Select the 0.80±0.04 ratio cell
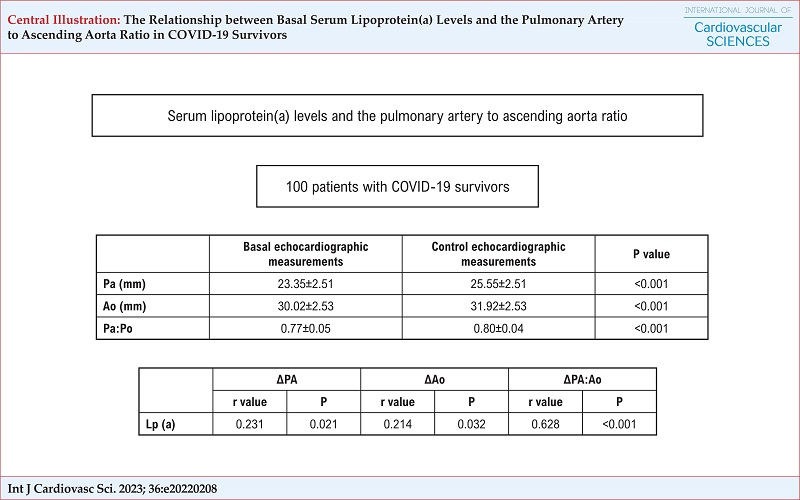This screenshot has height=500, width=800. pos(498,329)
